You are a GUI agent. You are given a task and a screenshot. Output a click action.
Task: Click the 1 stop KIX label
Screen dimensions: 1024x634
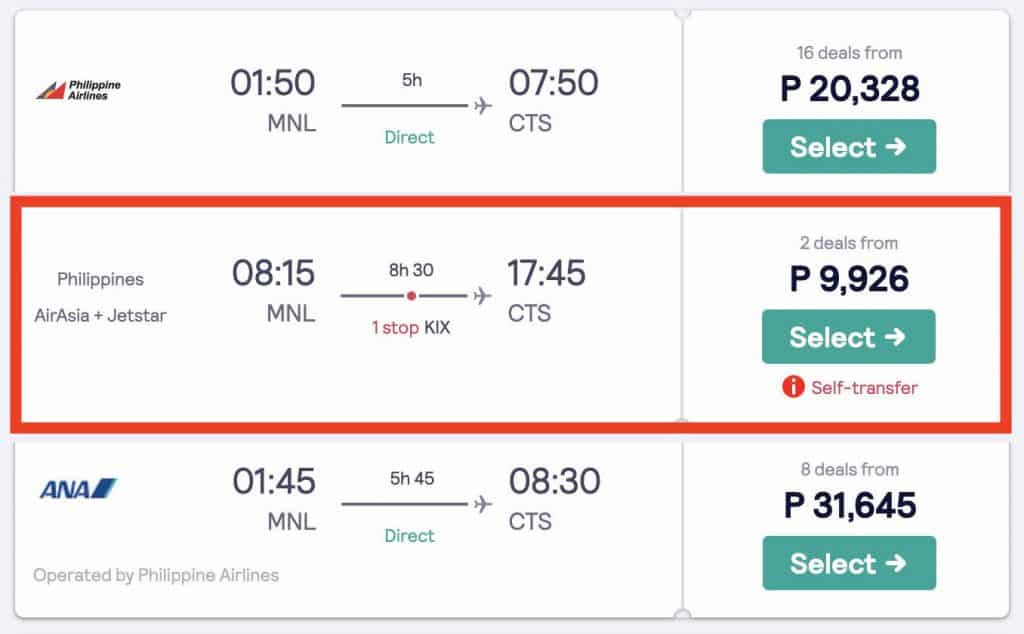[410, 327]
